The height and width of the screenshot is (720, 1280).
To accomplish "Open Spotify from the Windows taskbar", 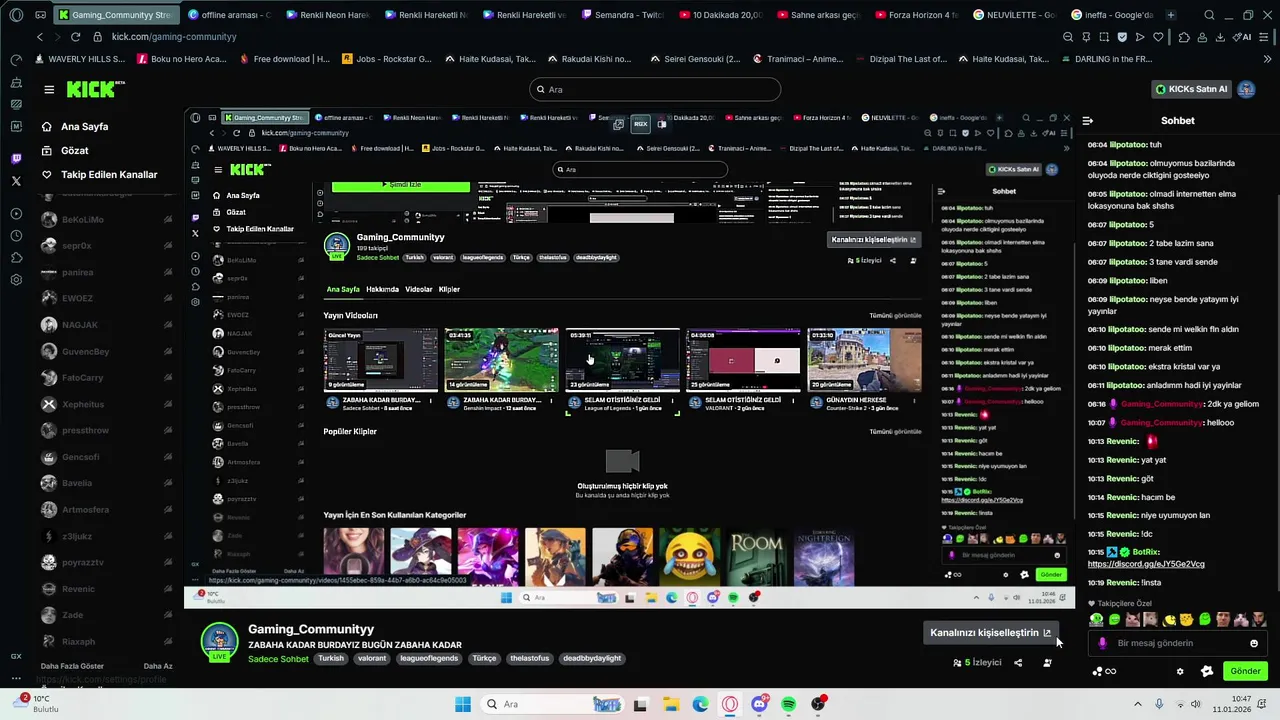I will click(789, 704).
